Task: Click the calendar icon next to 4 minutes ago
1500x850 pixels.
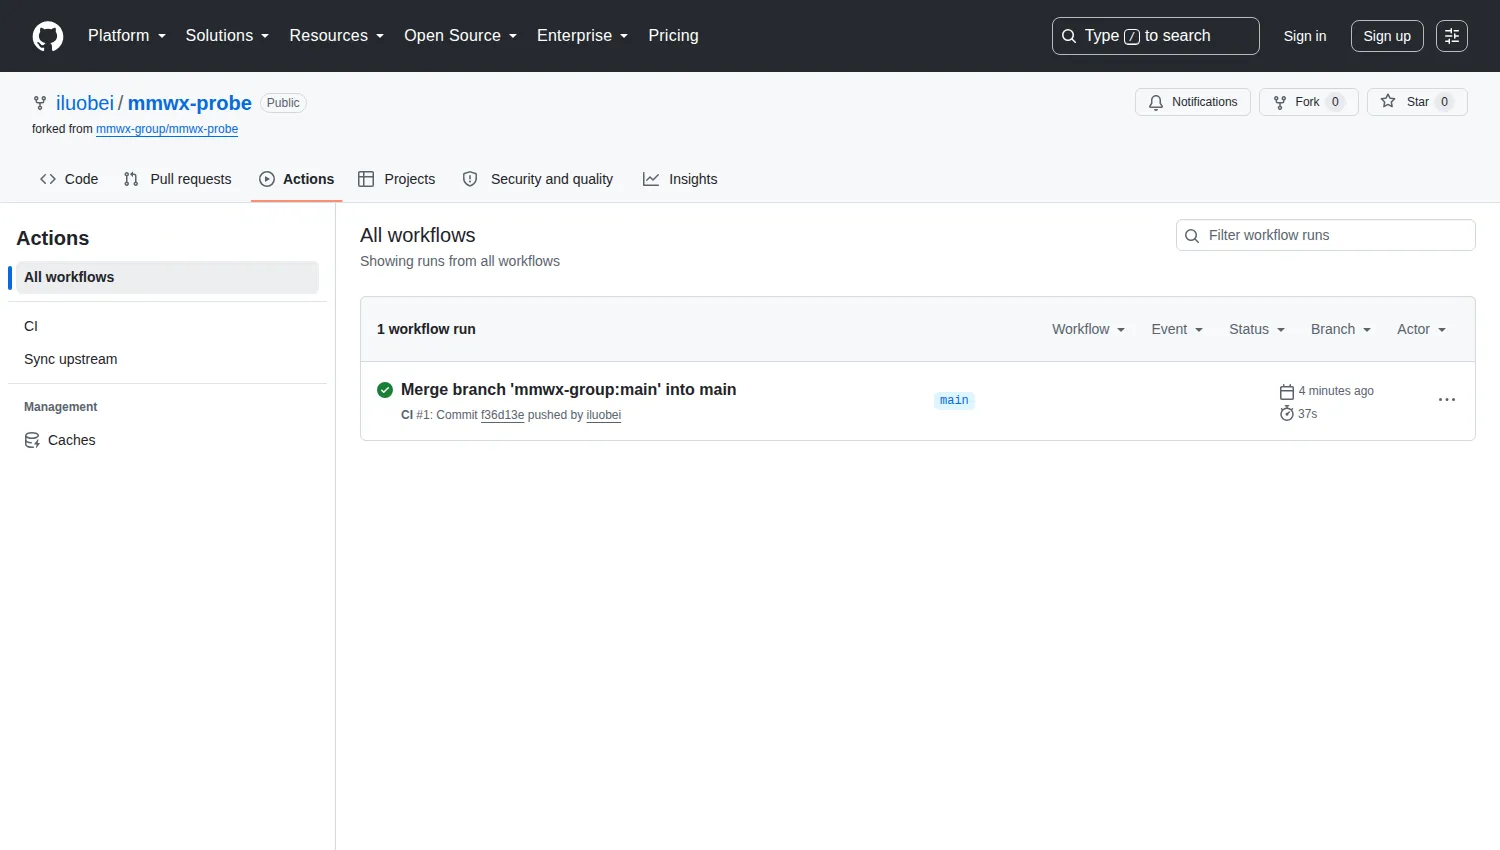Action: tap(1287, 391)
